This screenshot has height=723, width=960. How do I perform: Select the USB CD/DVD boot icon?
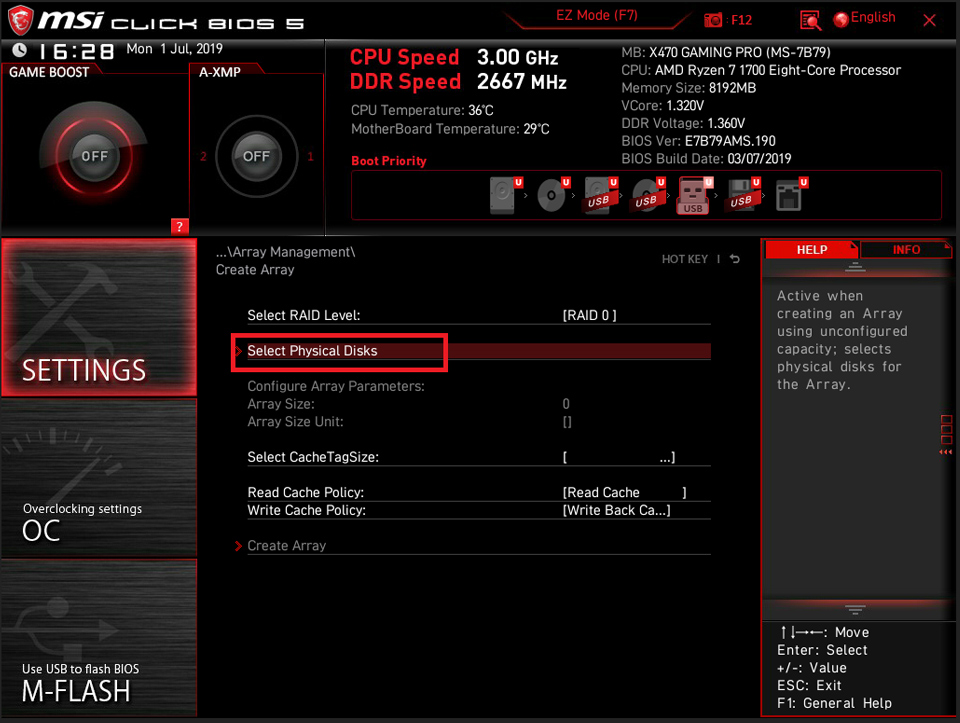(648, 195)
